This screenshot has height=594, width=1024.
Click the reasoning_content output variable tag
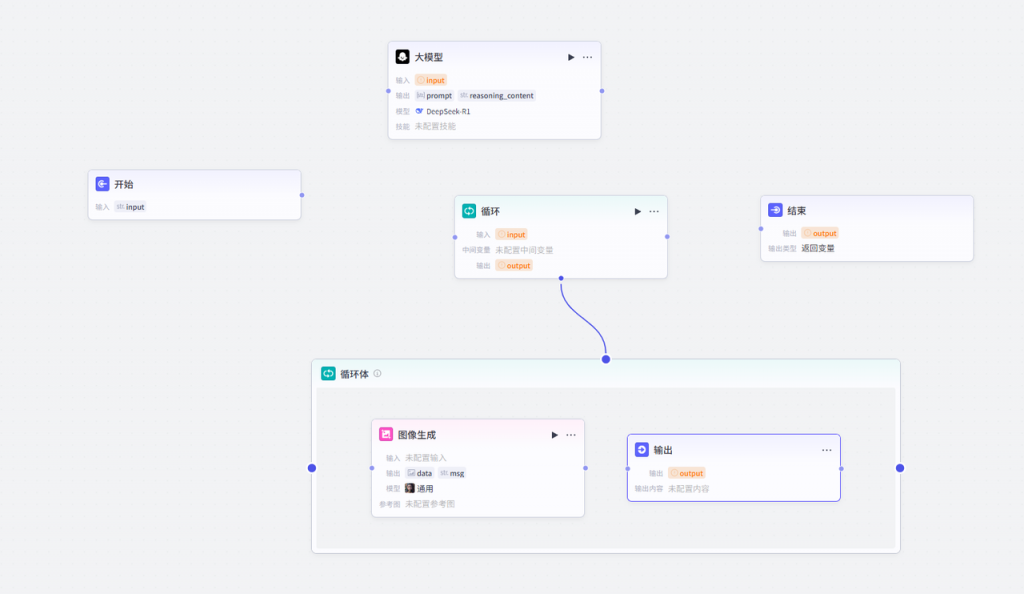point(501,96)
